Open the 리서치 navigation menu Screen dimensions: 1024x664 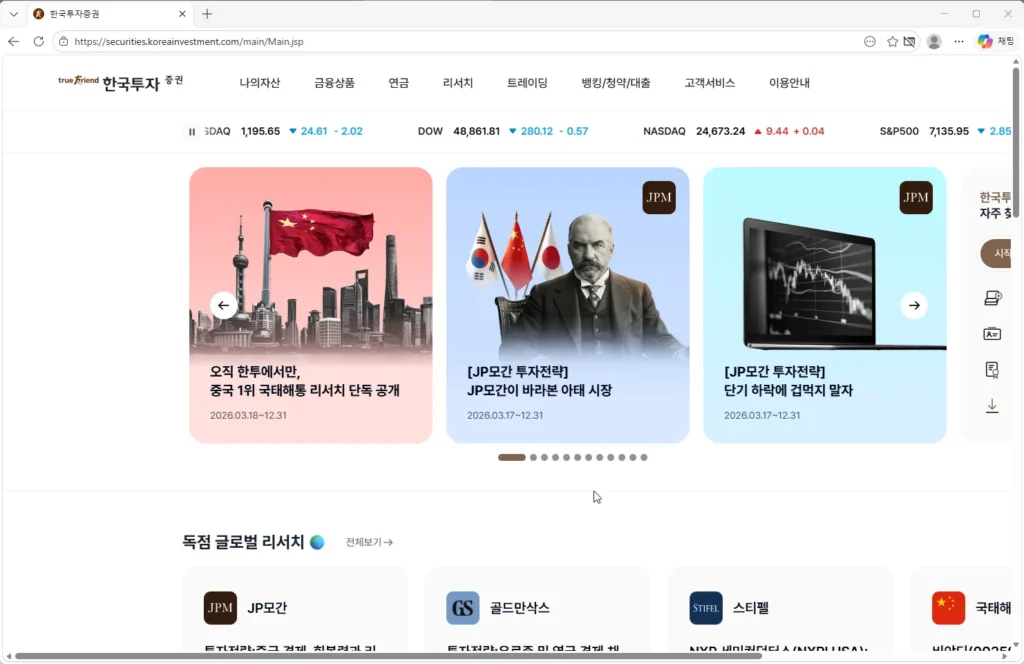click(x=457, y=84)
